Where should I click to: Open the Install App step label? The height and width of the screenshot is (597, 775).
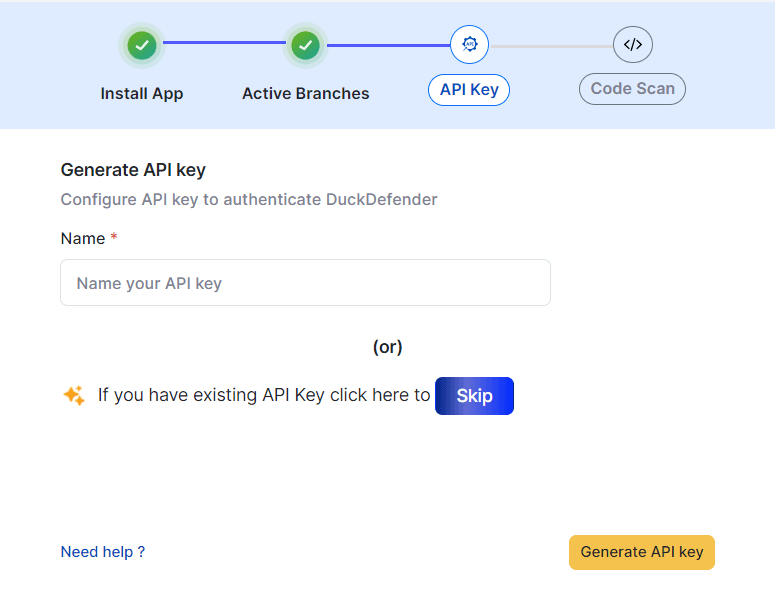coord(142,94)
